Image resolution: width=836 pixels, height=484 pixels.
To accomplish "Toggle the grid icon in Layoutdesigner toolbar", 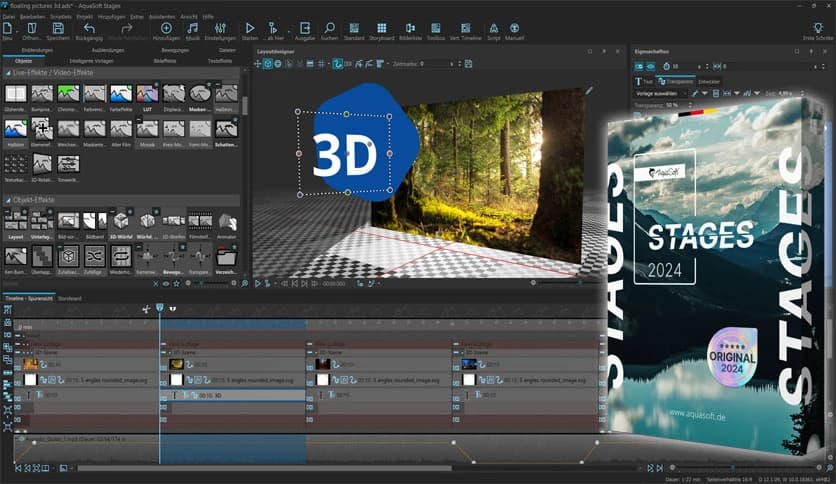I will 321,64.
